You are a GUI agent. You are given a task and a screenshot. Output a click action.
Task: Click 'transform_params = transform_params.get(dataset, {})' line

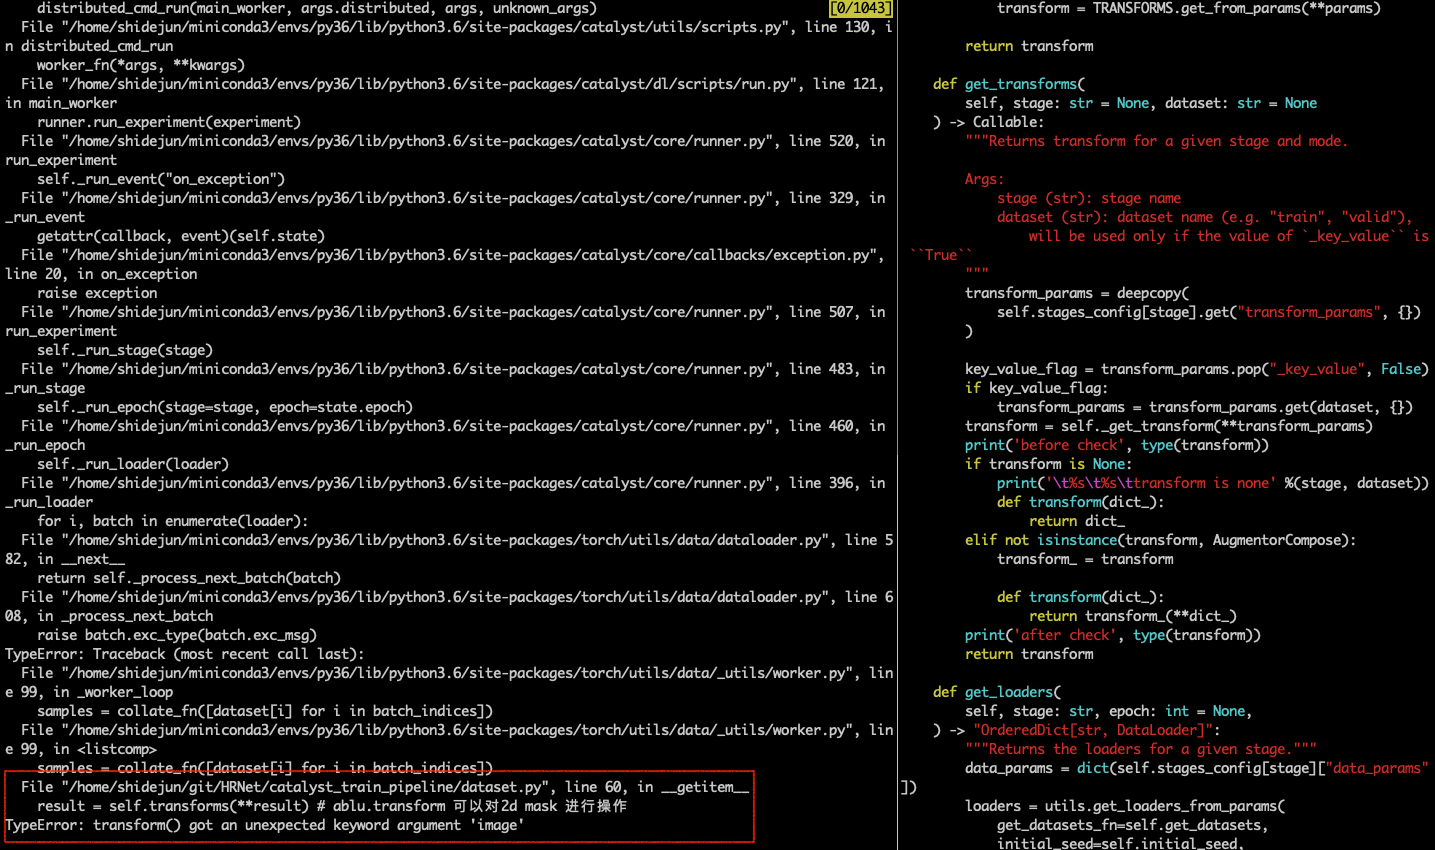click(1205, 407)
